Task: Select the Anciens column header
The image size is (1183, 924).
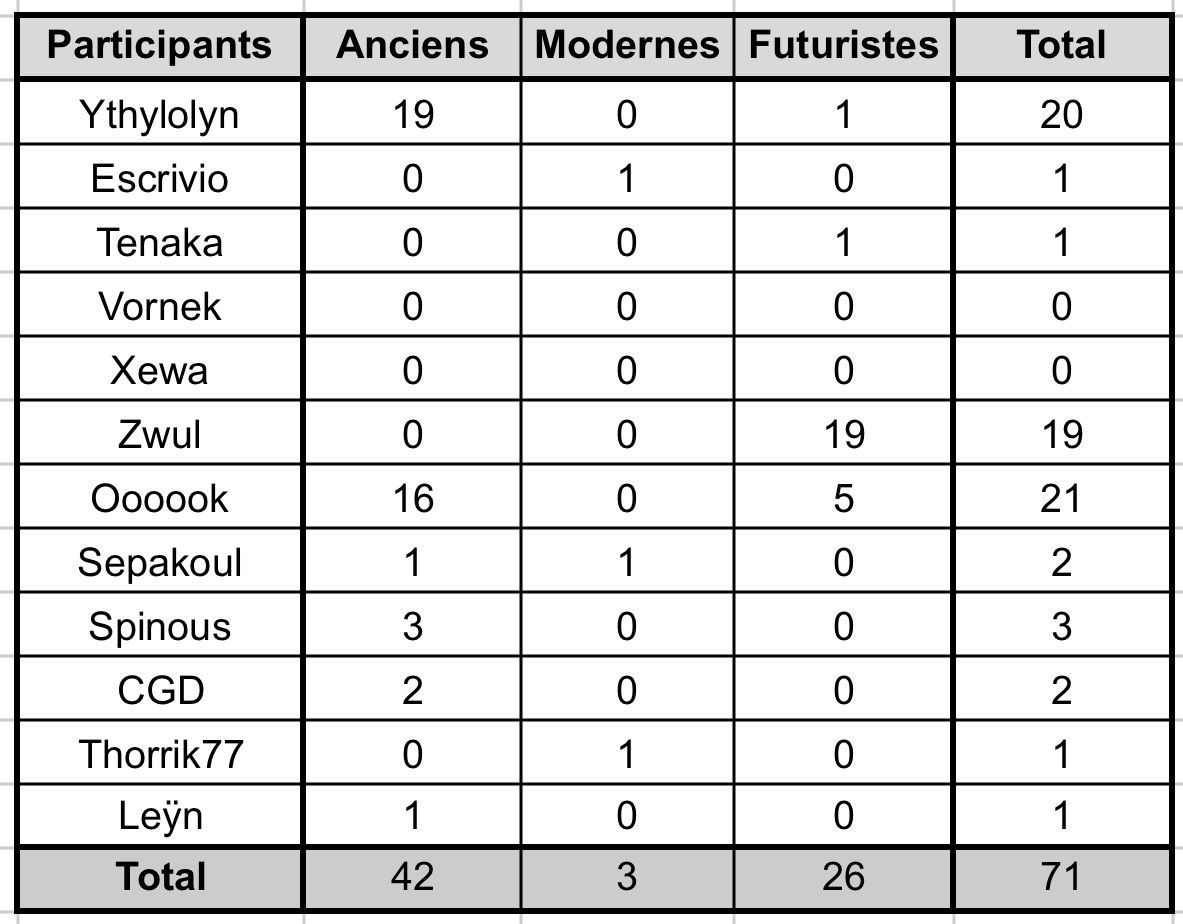Action: pyautogui.click(x=412, y=45)
